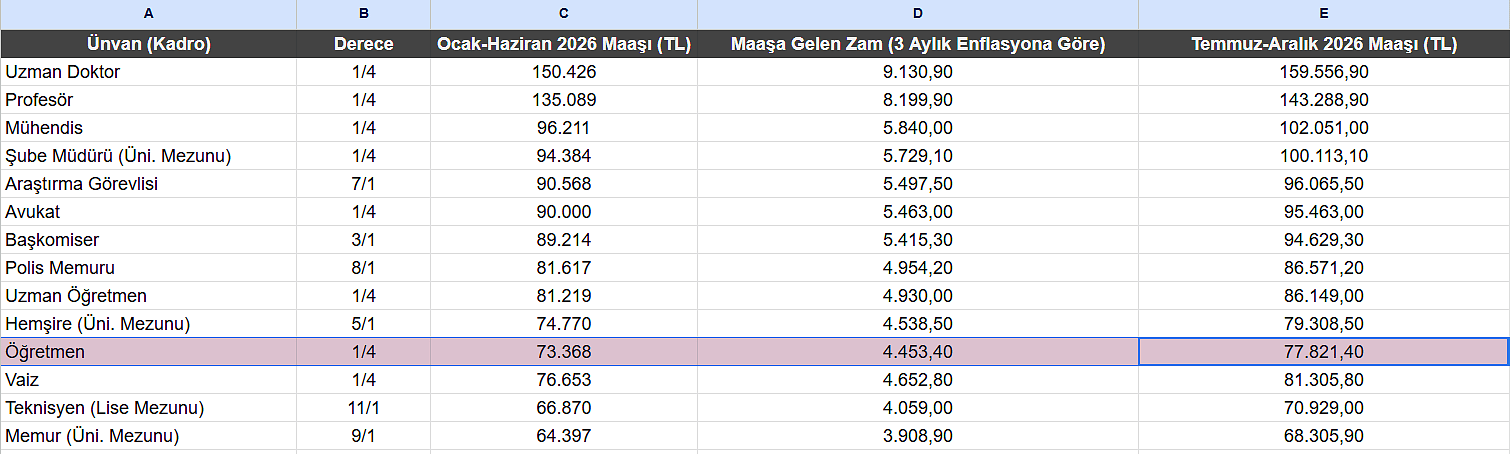Select entire column D via header
This screenshot has height=454, width=1510.
pos(917,13)
